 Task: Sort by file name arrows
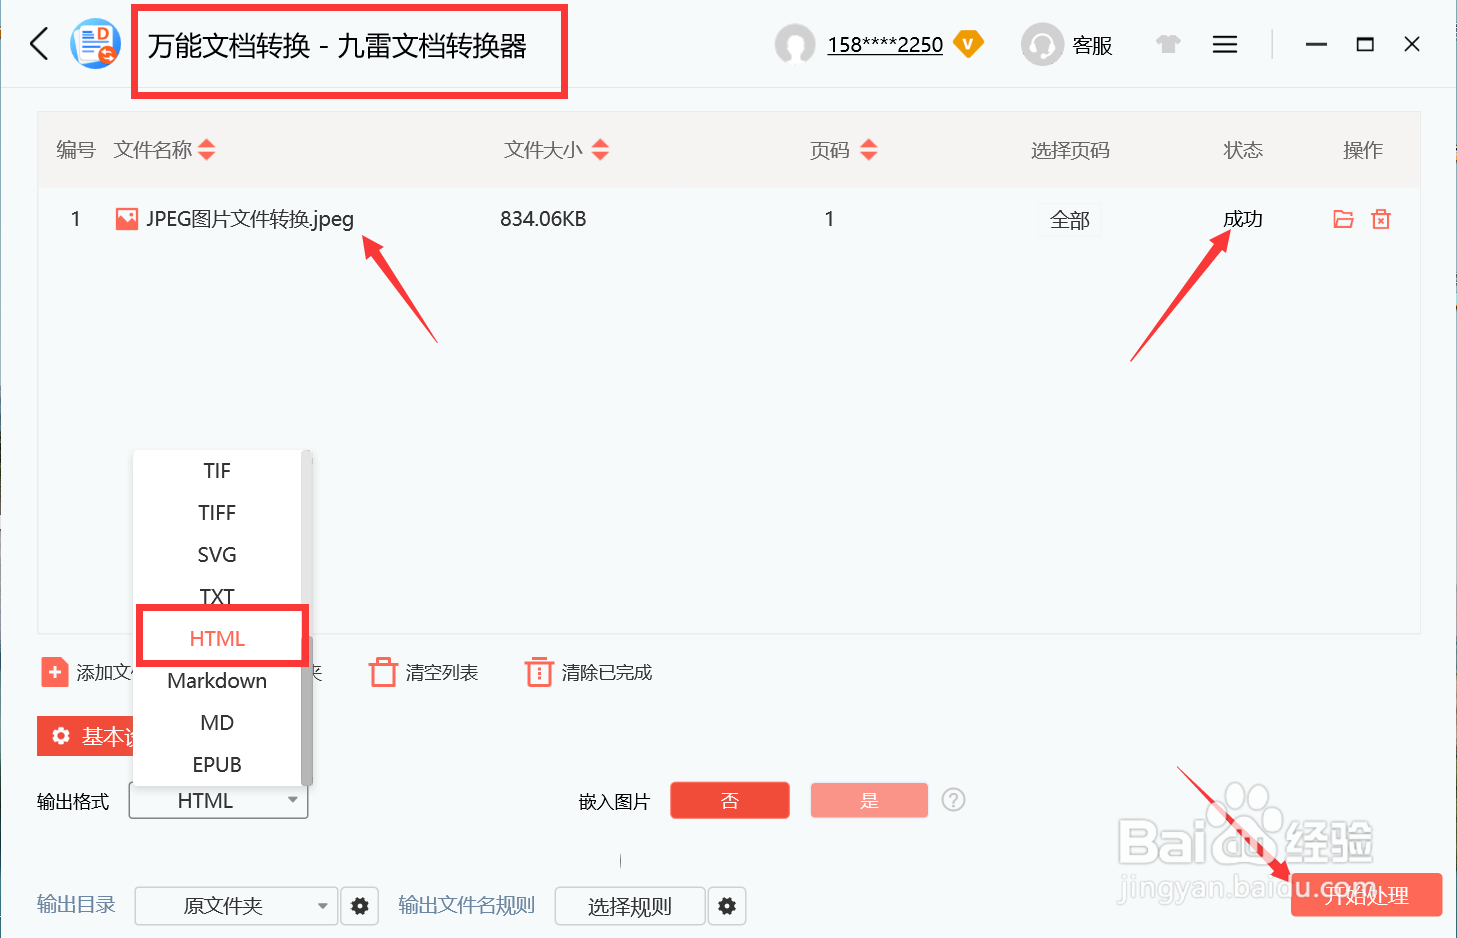(x=207, y=150)
